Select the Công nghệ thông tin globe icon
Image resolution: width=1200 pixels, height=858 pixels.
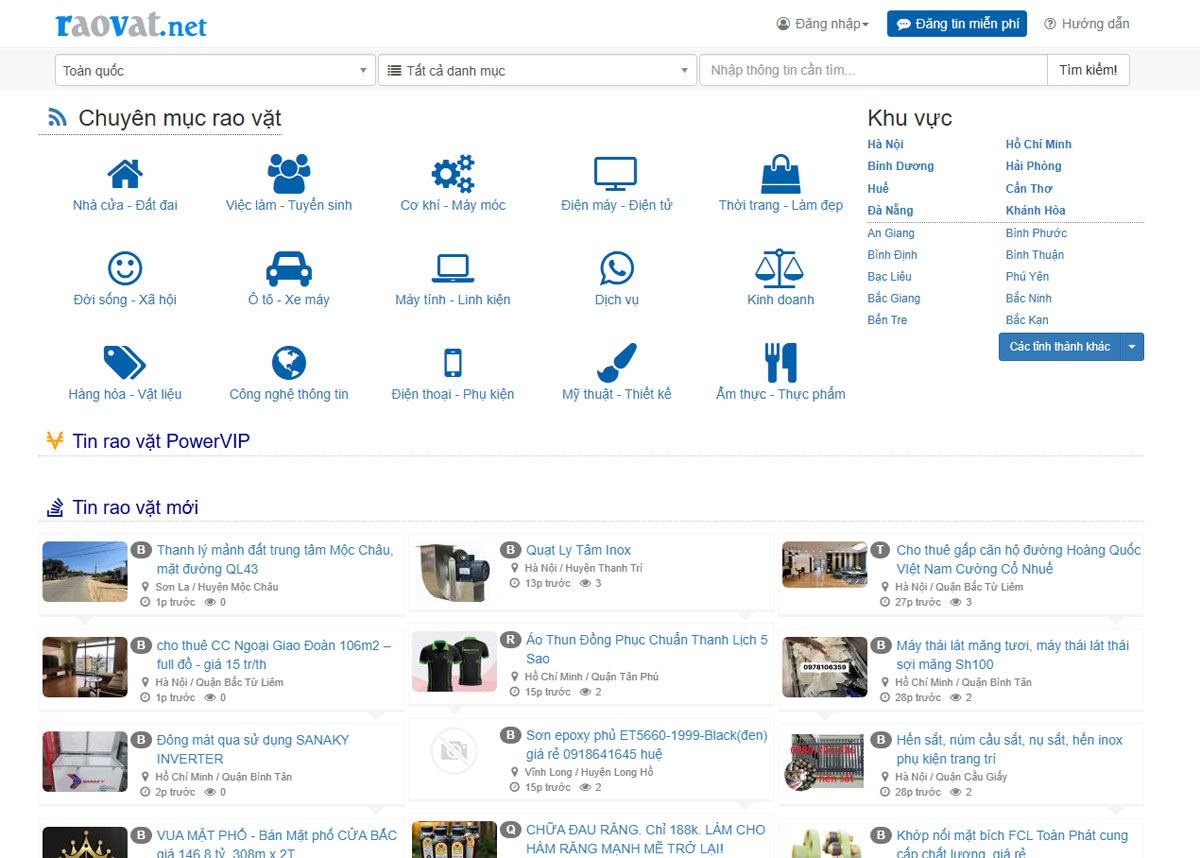pyautogui.click(x=288, y=362)
